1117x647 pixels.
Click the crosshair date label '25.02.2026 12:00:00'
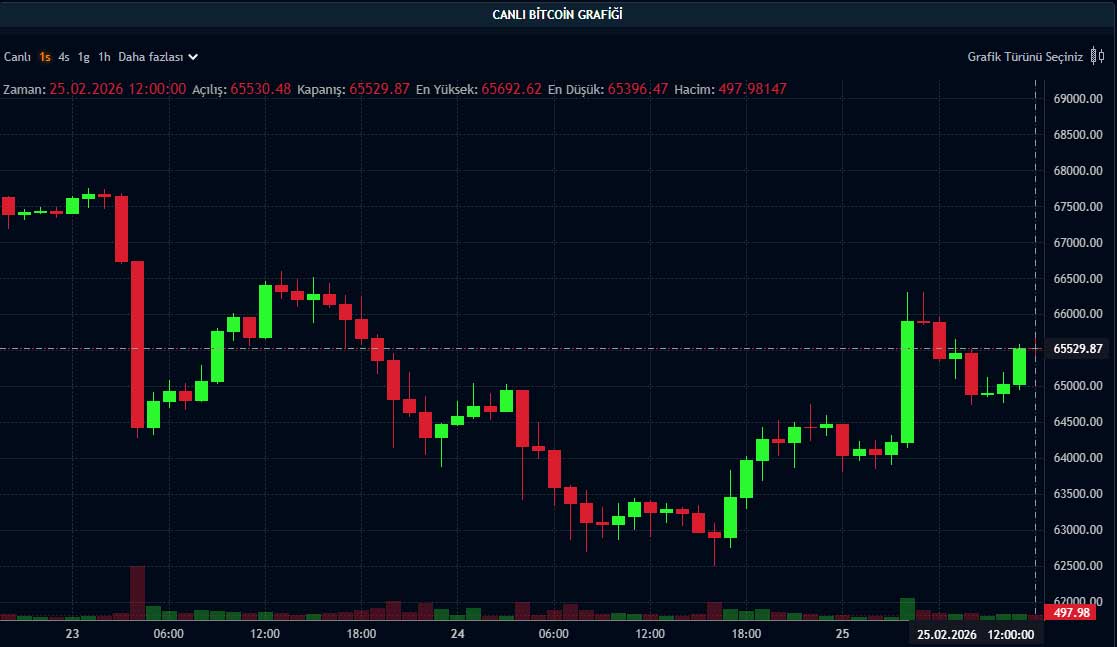[974, 634]
